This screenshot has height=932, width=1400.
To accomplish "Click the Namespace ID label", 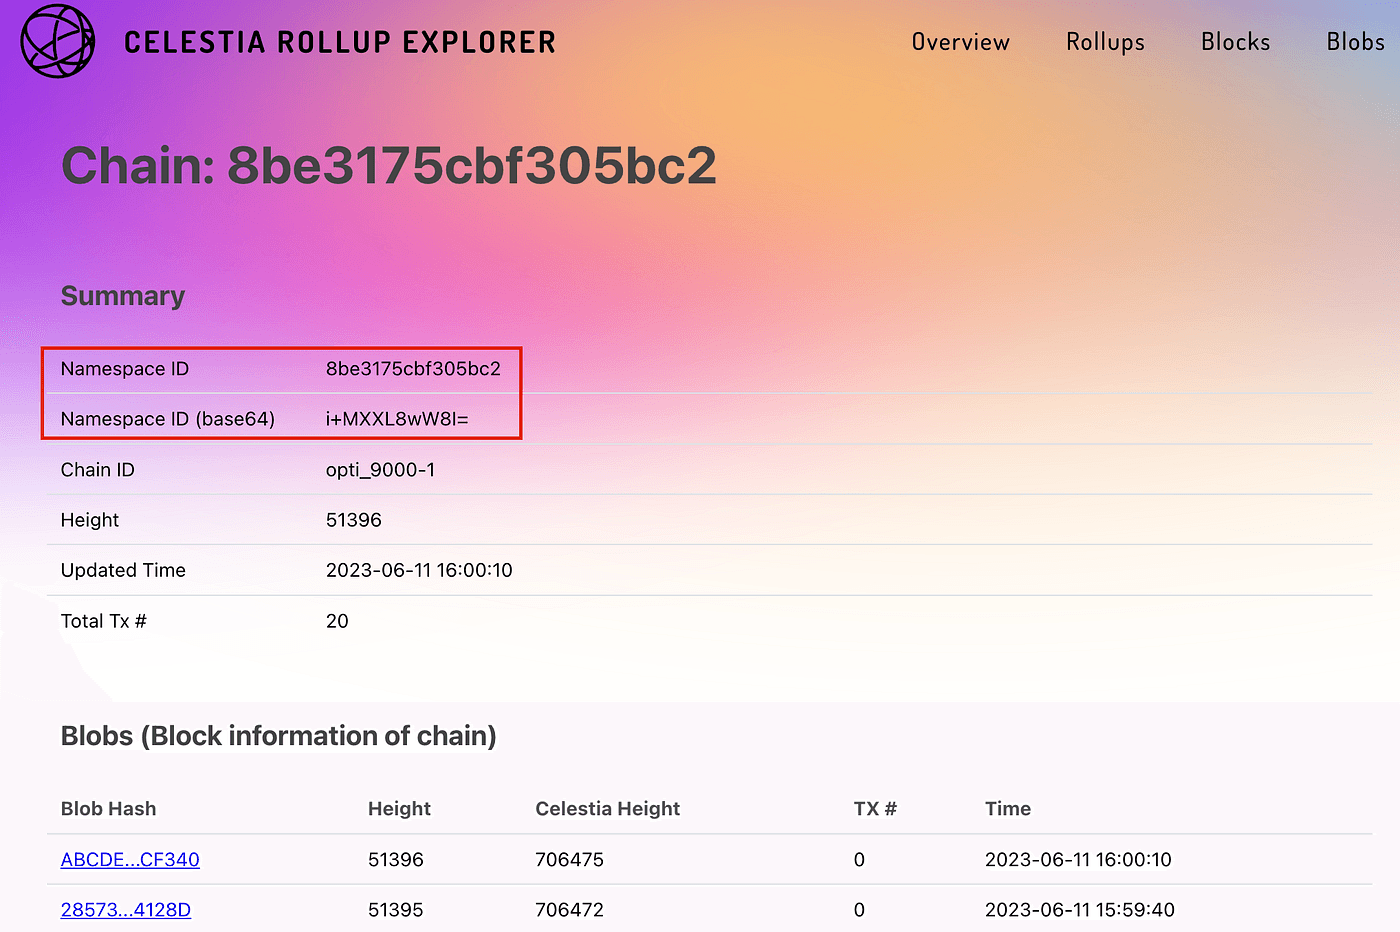I will 125,368.
